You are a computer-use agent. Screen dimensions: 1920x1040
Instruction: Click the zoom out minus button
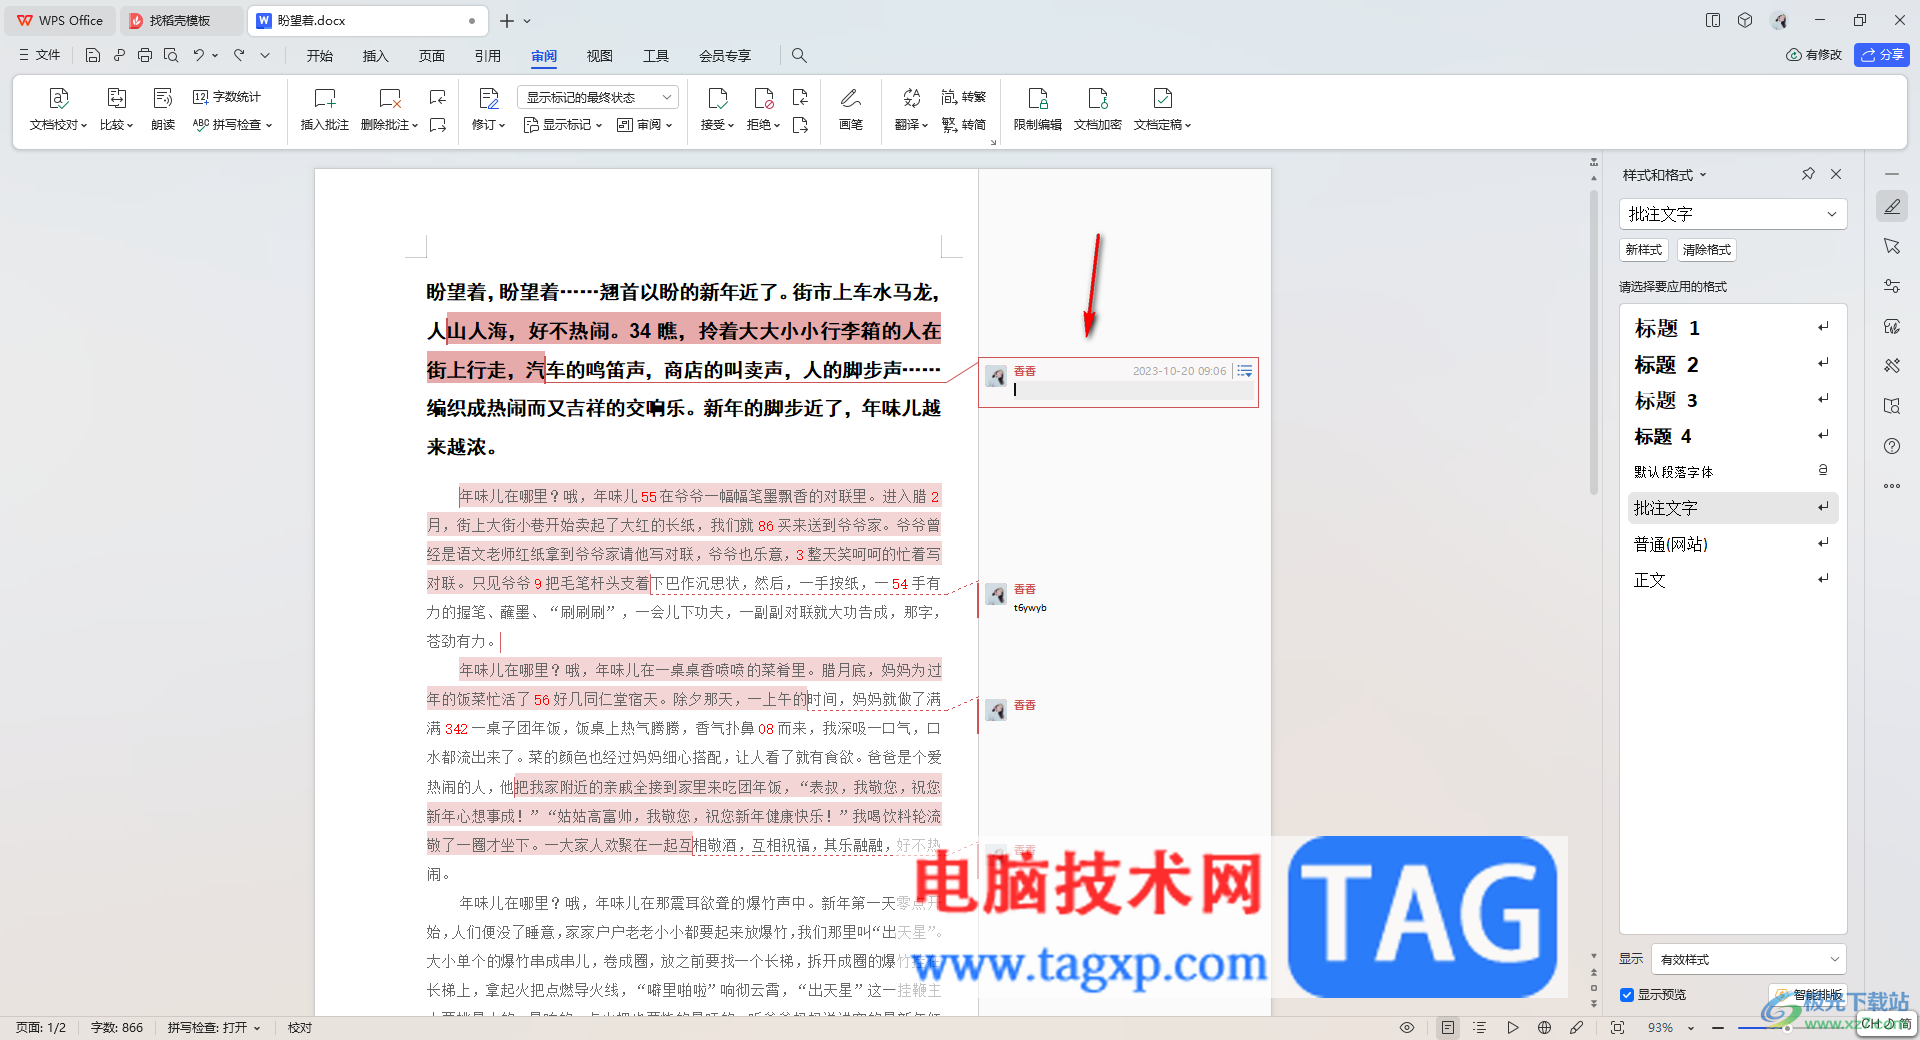(1717, 1028)
